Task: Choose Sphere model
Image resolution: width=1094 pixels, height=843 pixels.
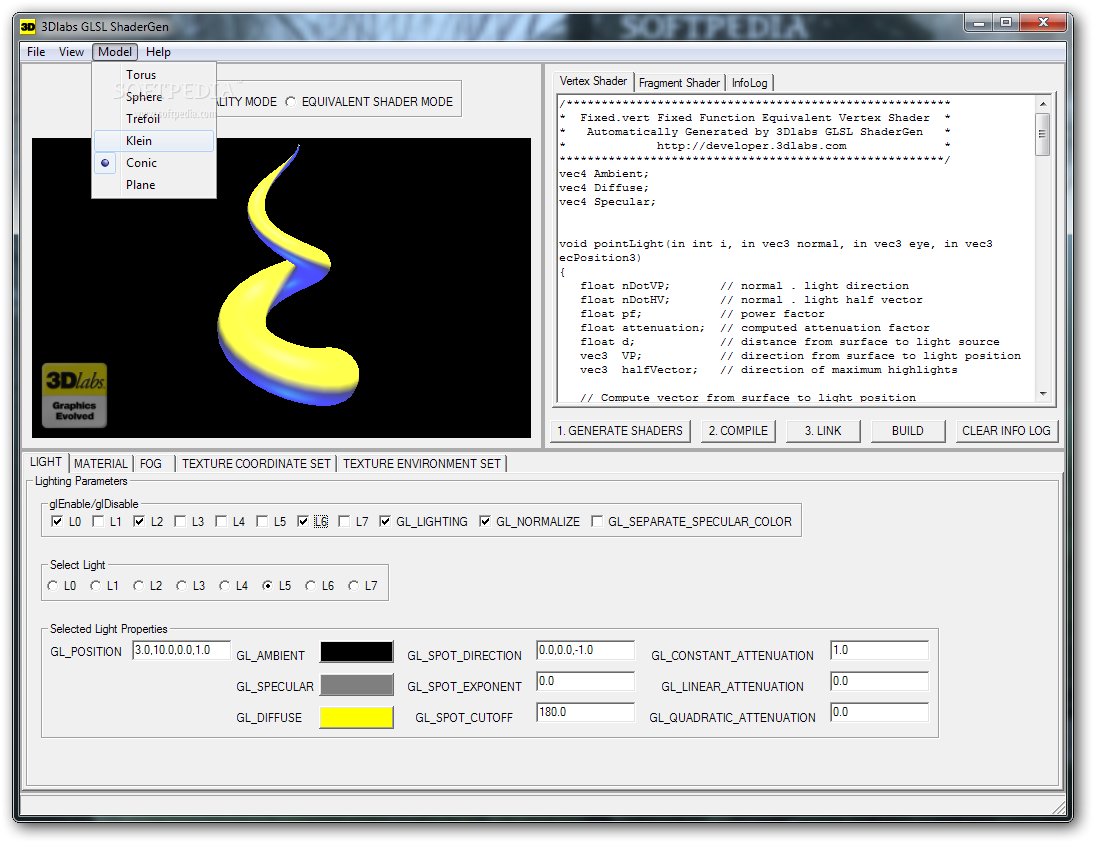Action: tap(154, 96)
